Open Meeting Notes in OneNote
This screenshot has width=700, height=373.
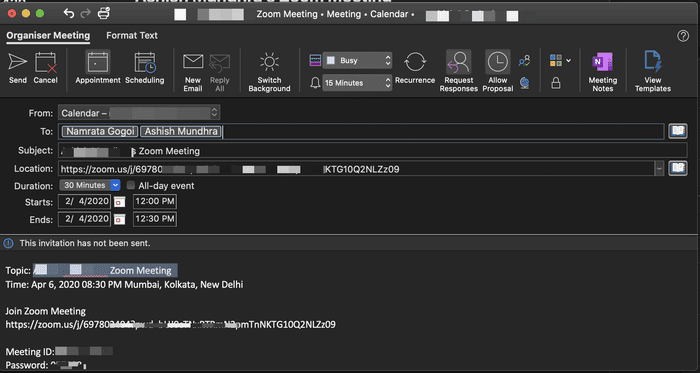603,72
